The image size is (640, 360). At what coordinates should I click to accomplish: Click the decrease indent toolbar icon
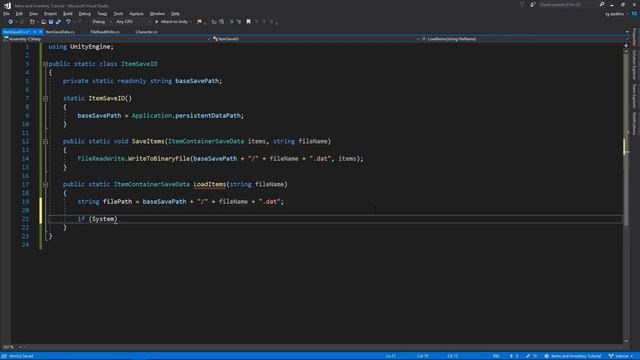[x=214, y=22]
